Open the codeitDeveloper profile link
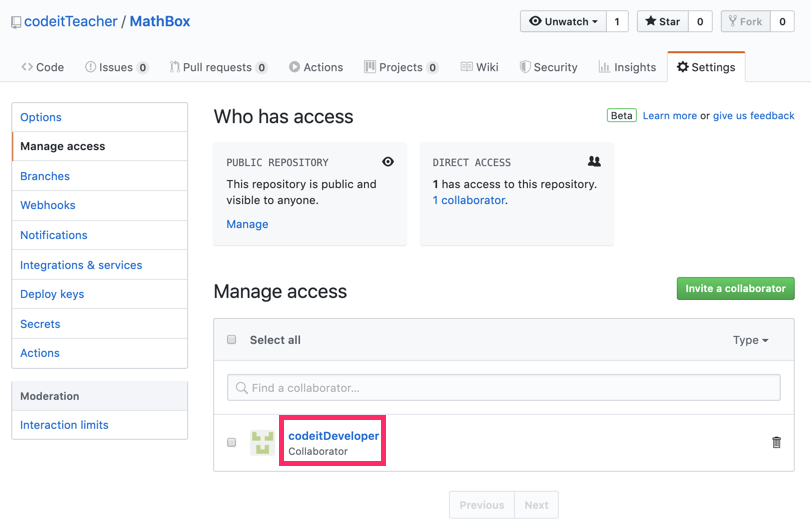The height and width of the screenshot is (526, 811). (x=334, y=436)
